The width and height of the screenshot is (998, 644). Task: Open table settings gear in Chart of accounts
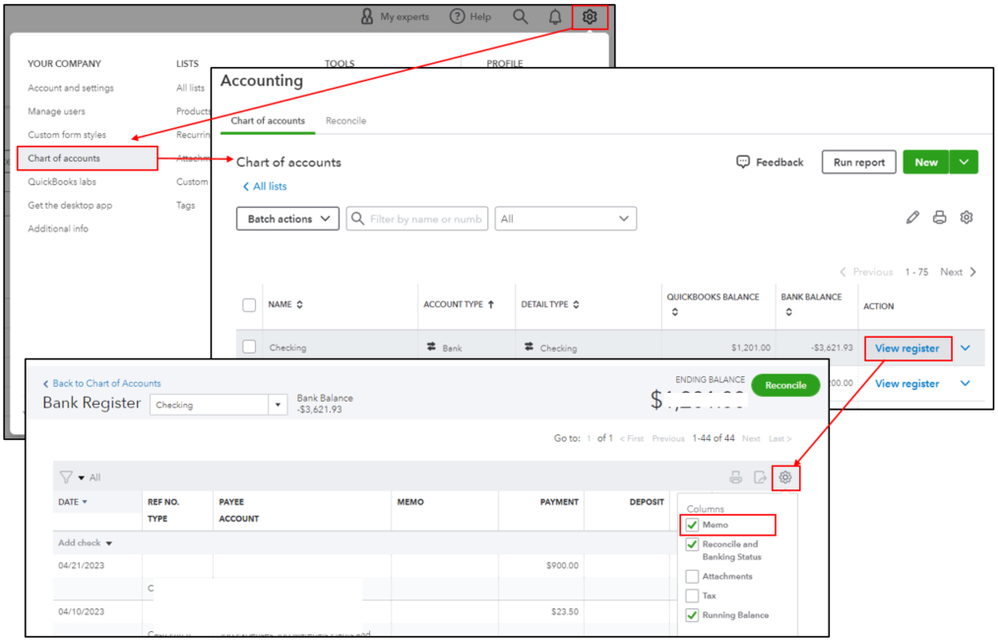pos(966,218)
